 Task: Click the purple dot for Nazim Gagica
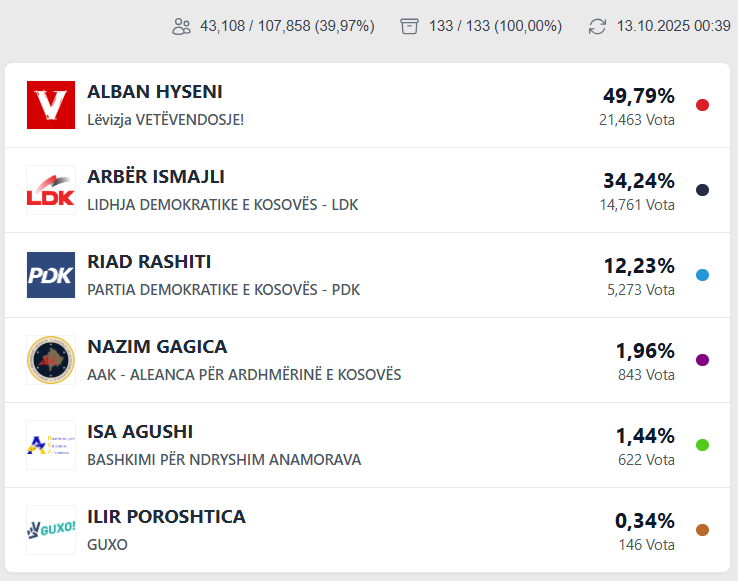coord(702,360)
